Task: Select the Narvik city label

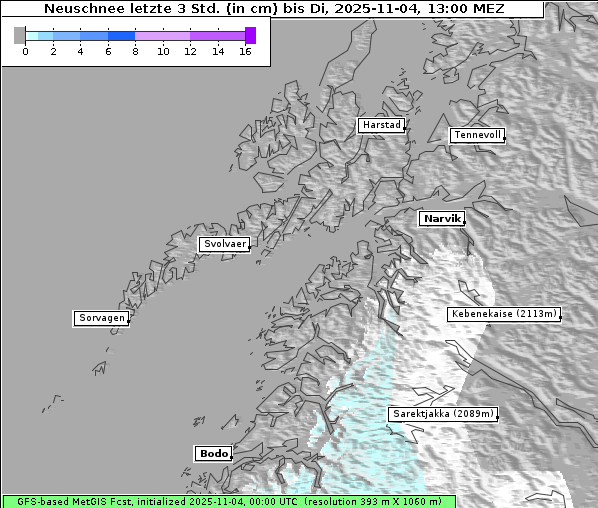Action: [442, 219]
